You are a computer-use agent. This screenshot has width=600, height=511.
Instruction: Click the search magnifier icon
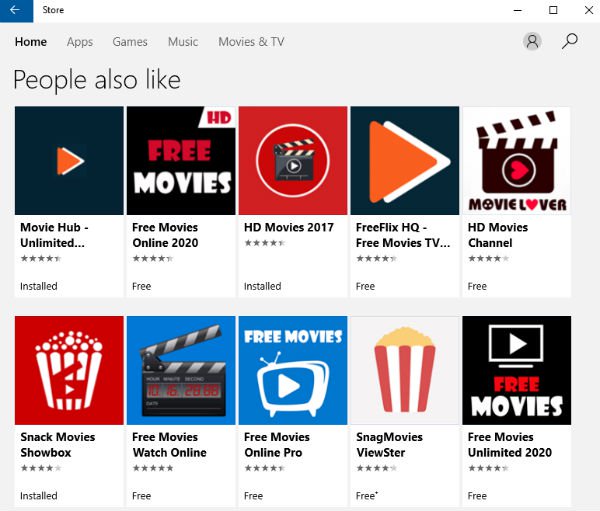[x=570, y=41]
